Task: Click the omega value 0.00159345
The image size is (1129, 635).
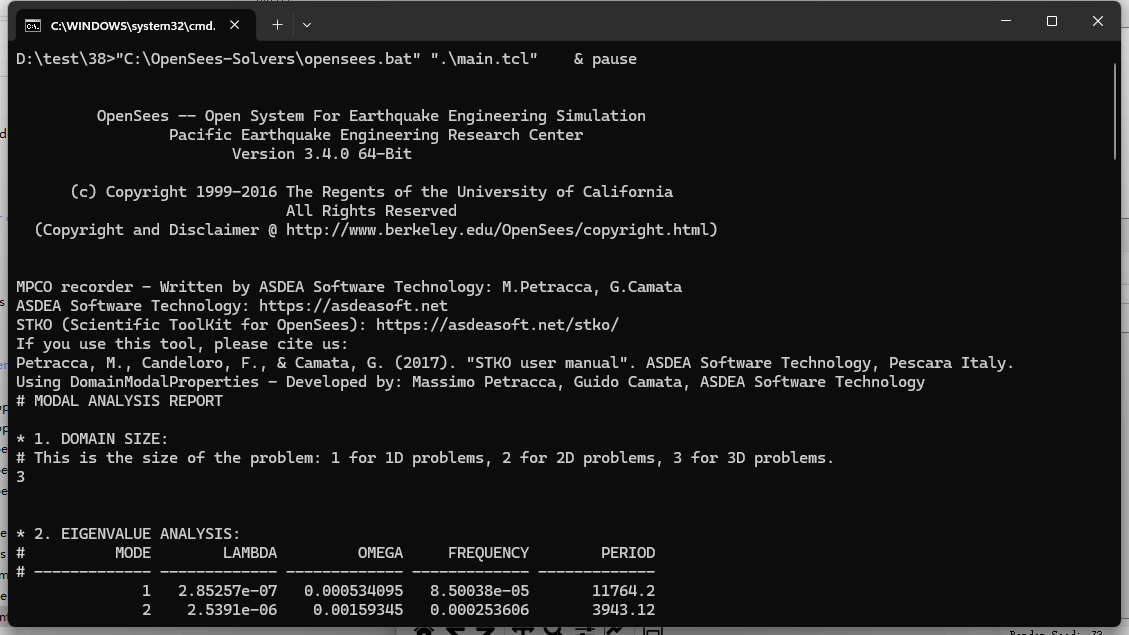Action: (358, 610)
